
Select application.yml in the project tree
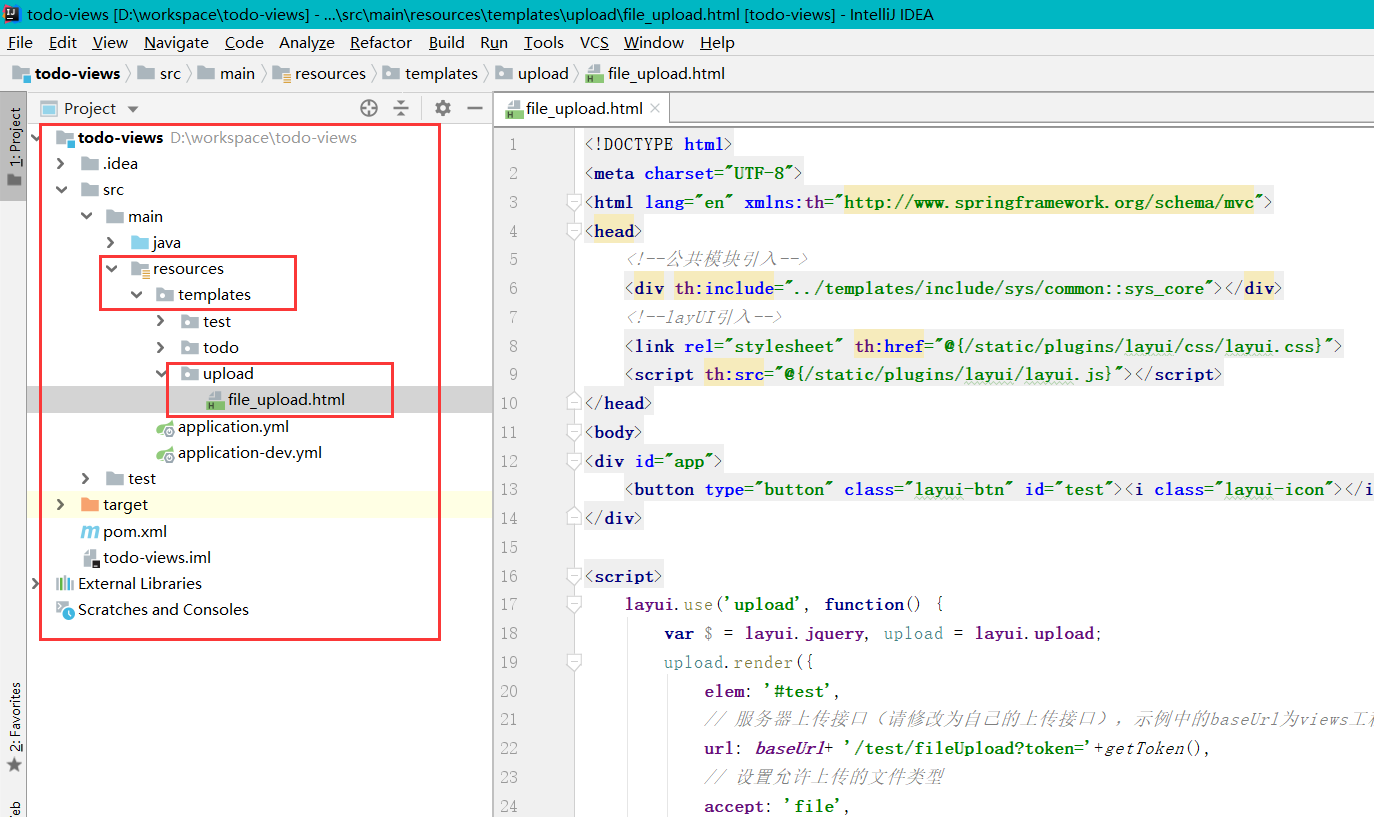[233, 426]
